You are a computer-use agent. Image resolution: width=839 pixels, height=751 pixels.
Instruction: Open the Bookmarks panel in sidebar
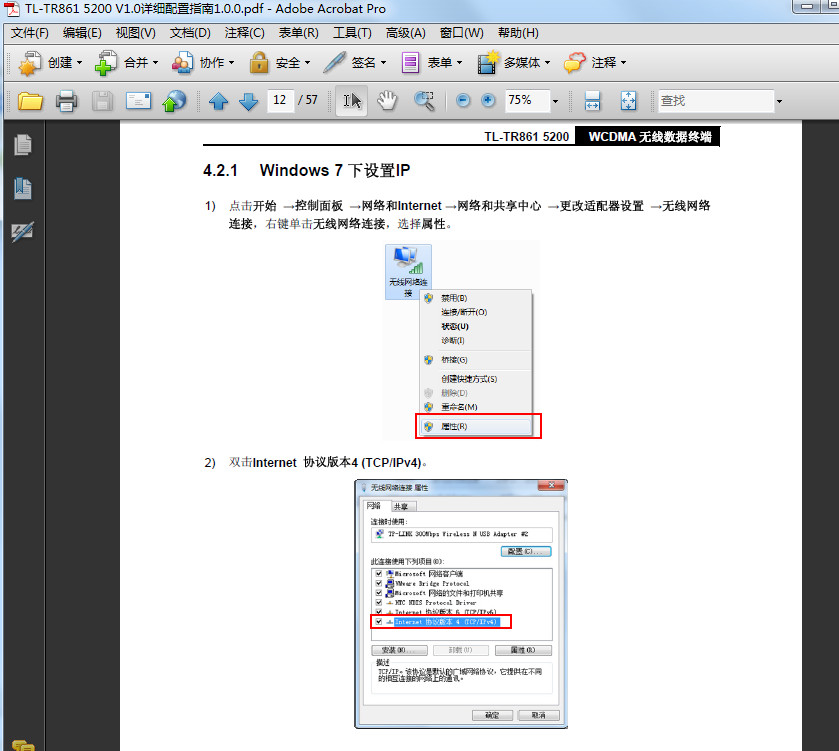click(22, 188)
